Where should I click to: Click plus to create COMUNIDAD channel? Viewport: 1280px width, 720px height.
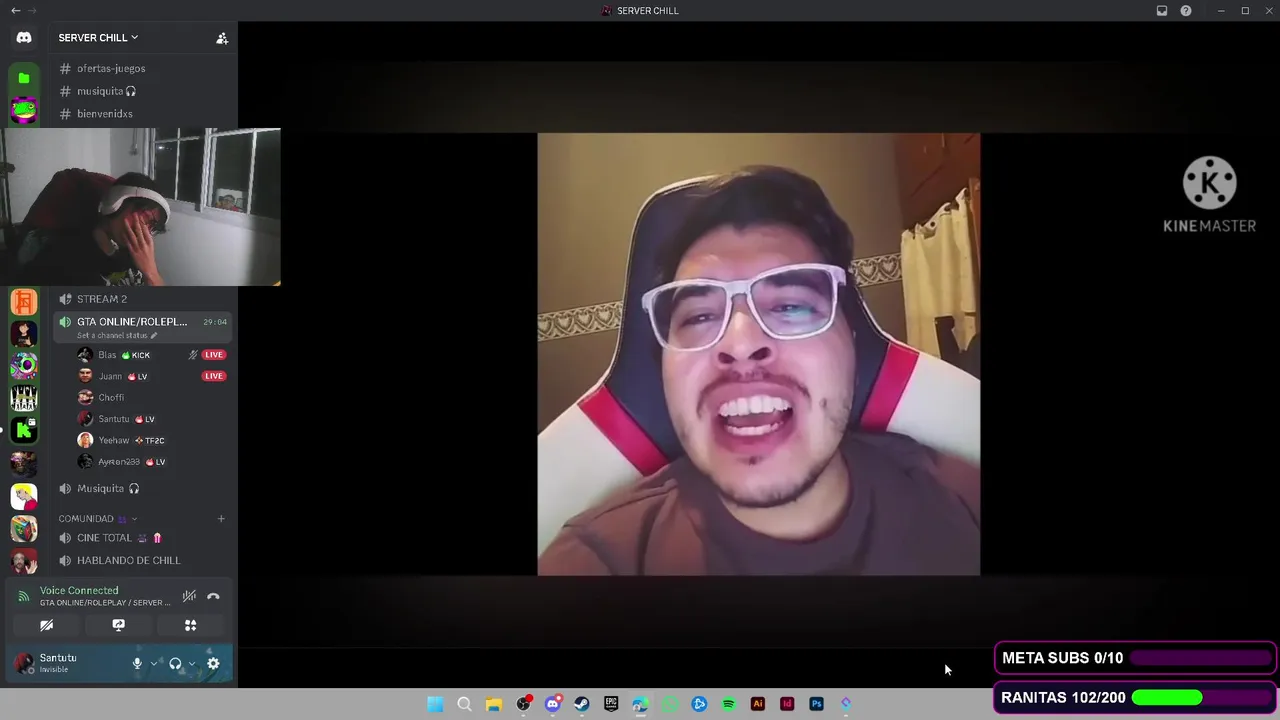pyautogui.click(x=221, y=519)
